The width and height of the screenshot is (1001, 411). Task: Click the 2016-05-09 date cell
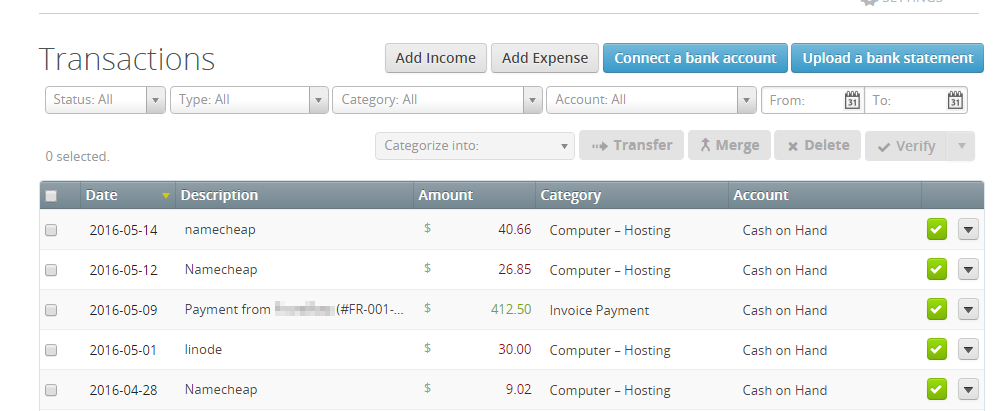click(x=123, y=310)
